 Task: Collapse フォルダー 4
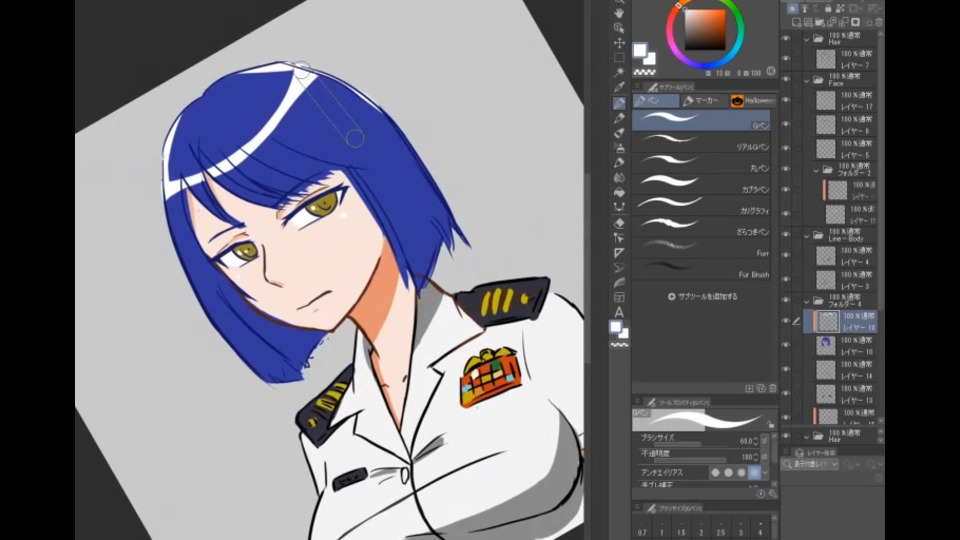(x=806, y=301)
